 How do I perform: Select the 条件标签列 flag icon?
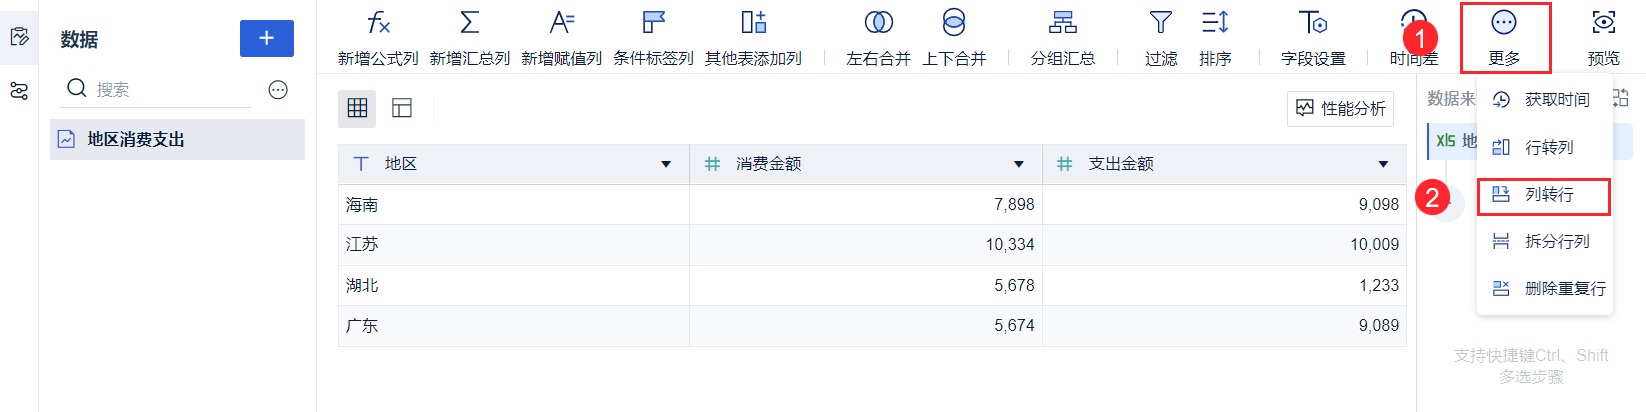point(653,23)
